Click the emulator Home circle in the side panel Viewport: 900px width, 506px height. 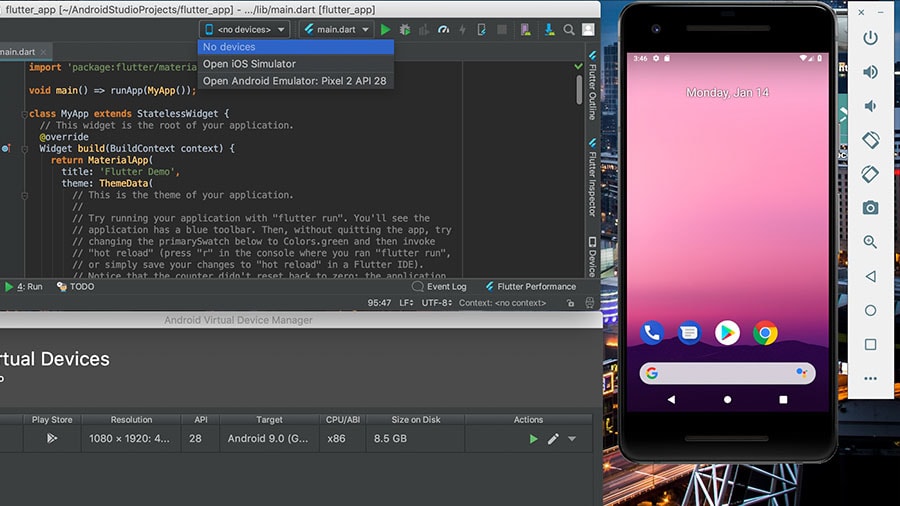click(x=870, y=310)
